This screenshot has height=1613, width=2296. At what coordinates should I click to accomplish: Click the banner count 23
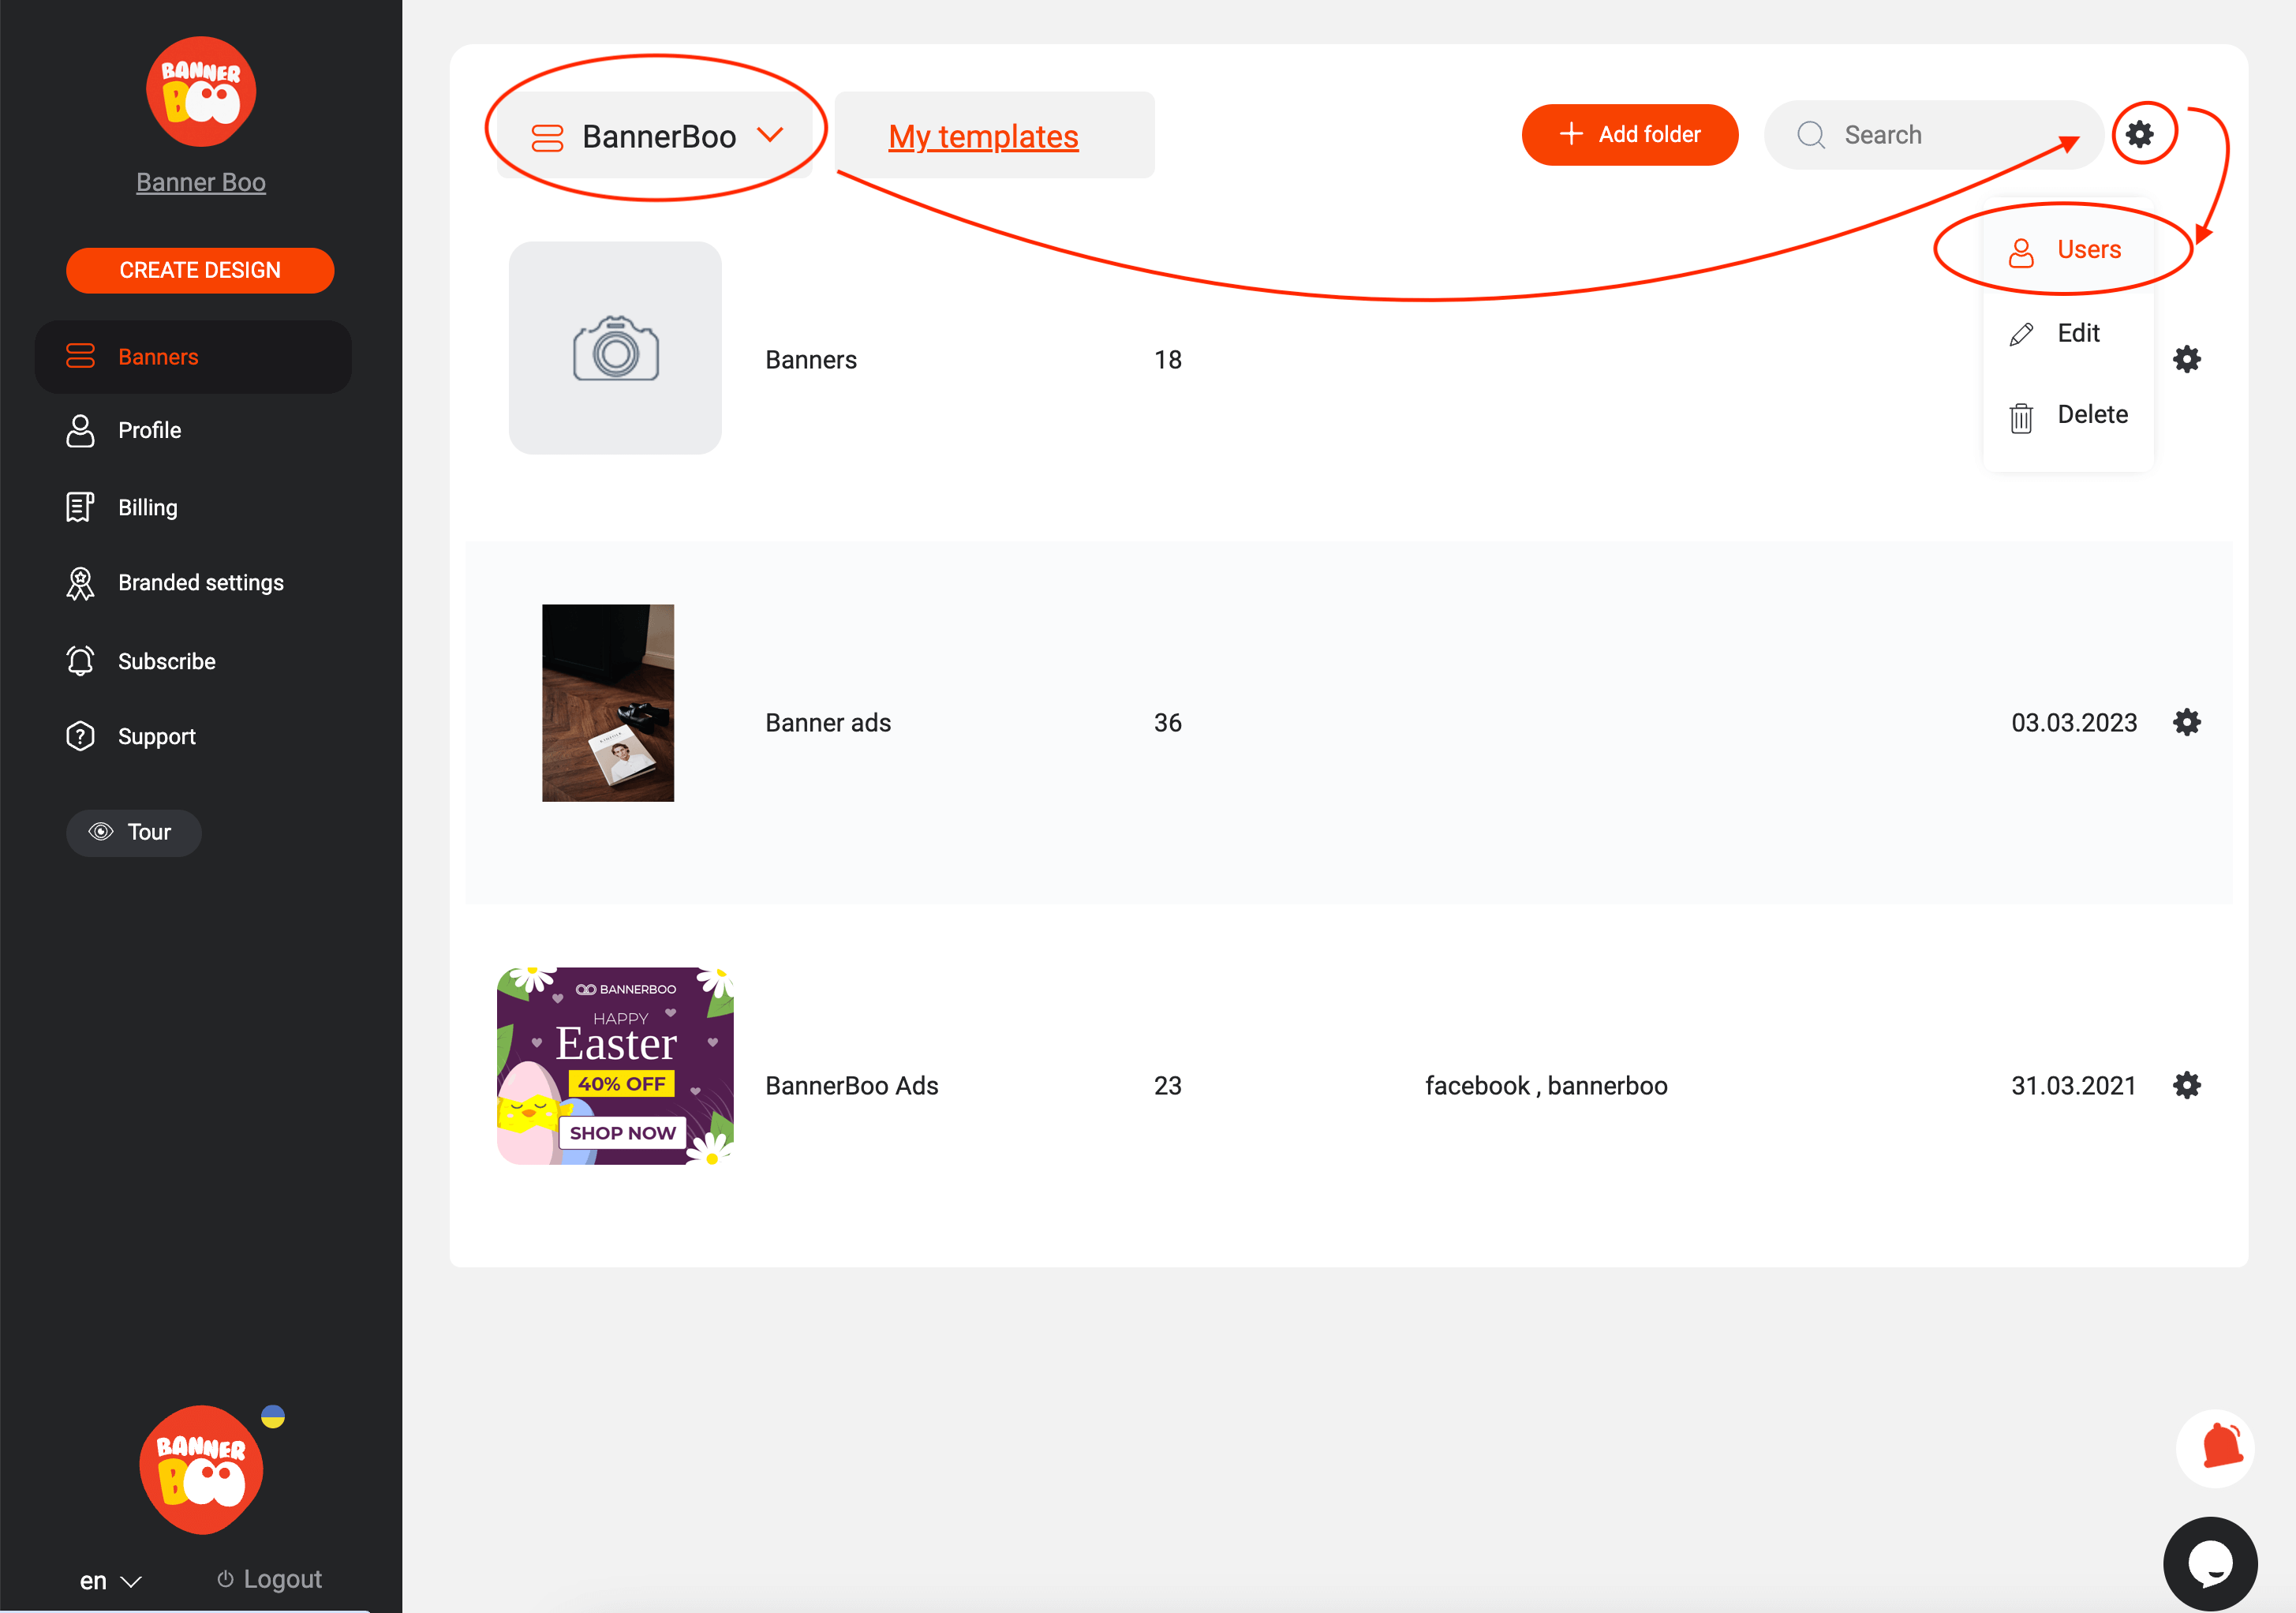point(1168,1086)
